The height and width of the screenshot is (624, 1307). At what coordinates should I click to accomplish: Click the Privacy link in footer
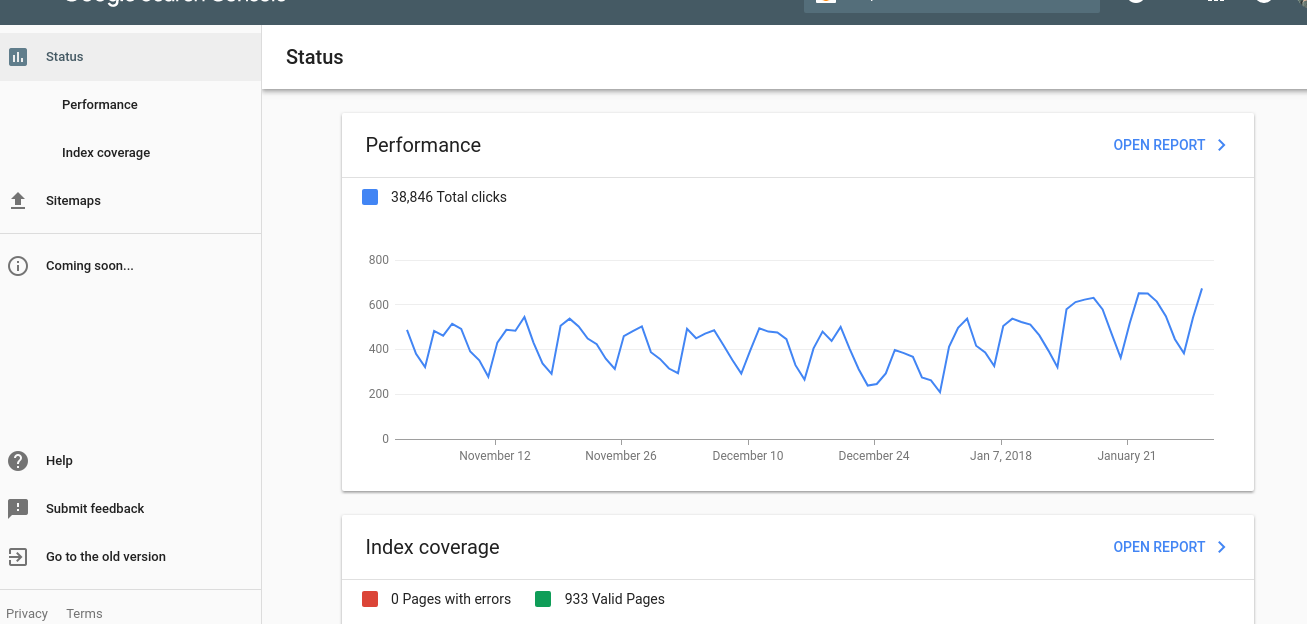click(27, 614)
